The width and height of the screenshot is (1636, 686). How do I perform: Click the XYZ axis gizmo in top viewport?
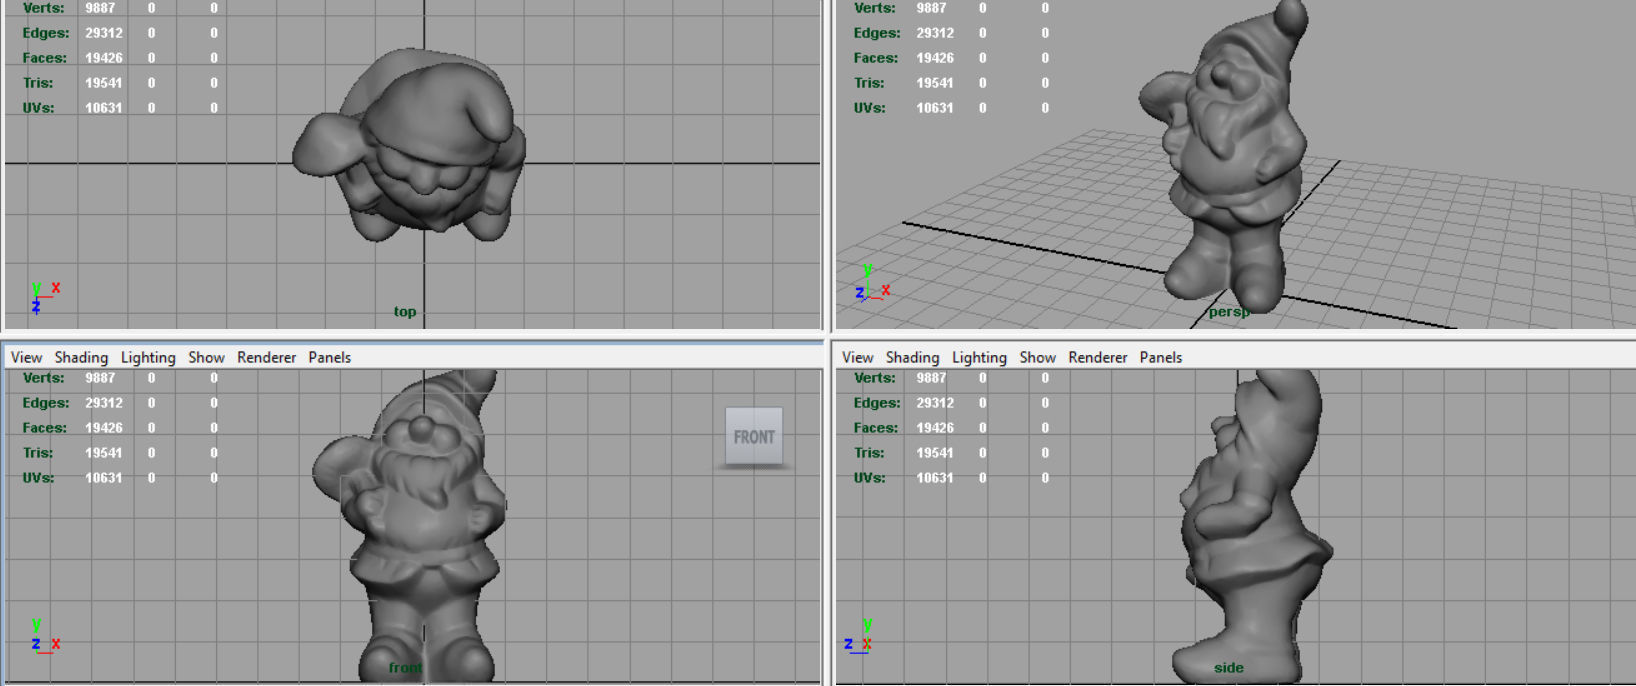click(44, 297)
